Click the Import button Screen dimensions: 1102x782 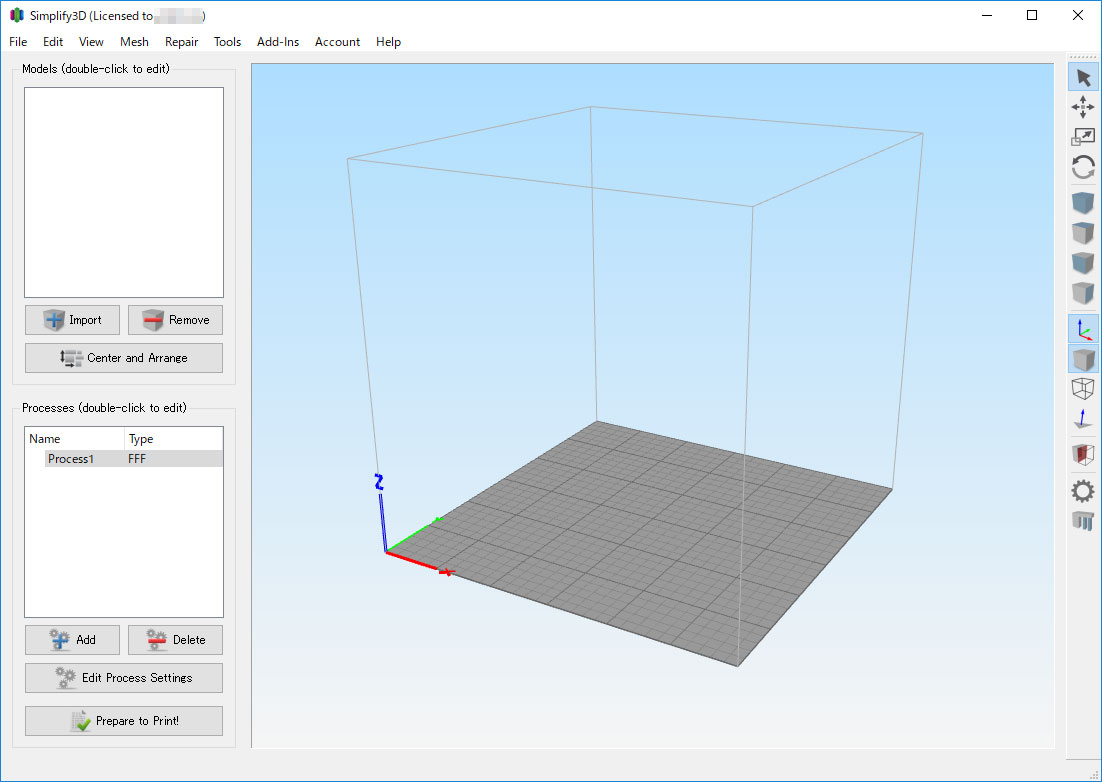click(73, 320)
